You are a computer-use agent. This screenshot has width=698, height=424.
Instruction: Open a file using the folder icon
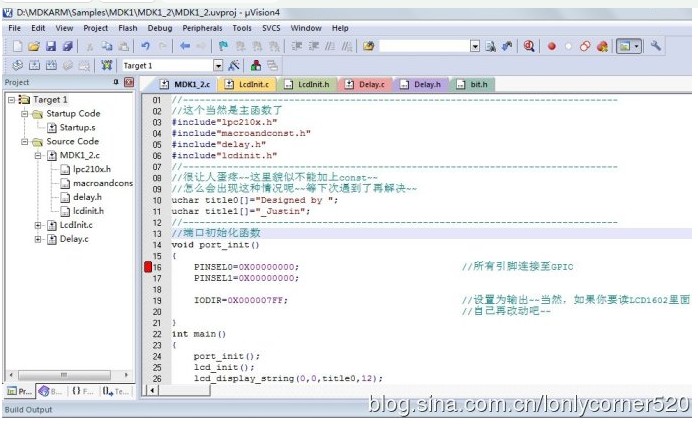(34, 46)
